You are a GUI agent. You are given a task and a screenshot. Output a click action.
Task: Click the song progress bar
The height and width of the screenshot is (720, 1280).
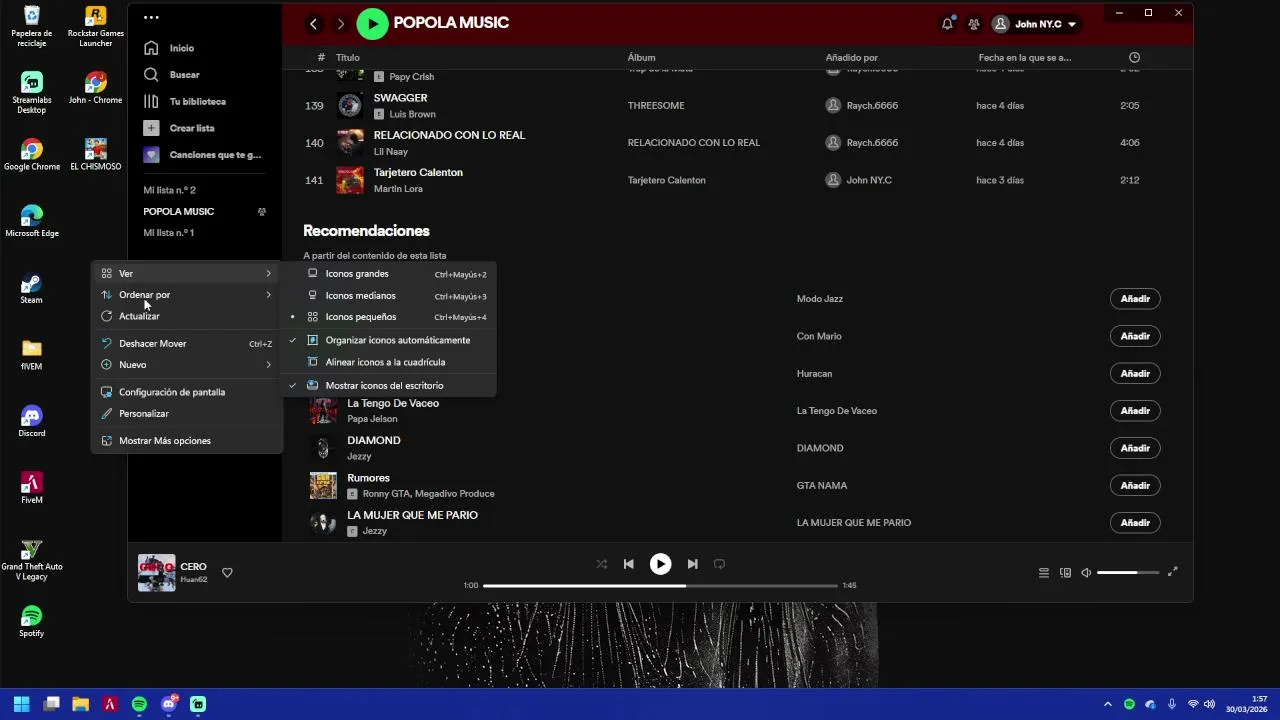click(660, 585)
